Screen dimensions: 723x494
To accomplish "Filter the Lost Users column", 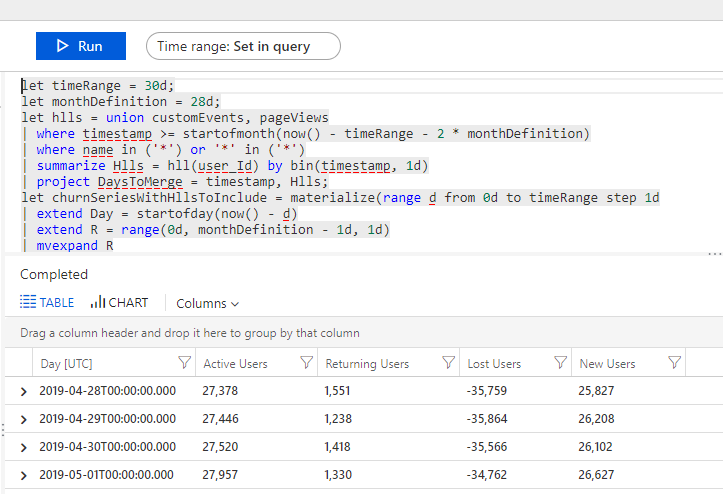I will tap(560, 363).
